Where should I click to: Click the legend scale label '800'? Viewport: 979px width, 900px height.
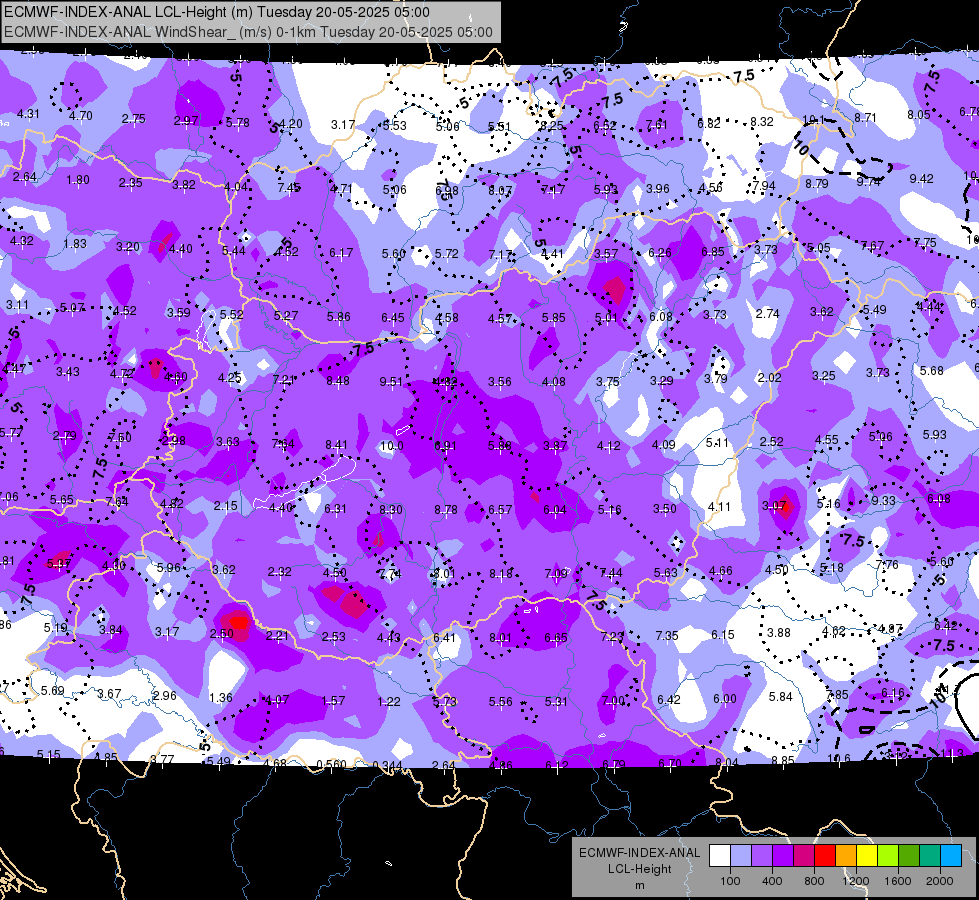(814, 881)
